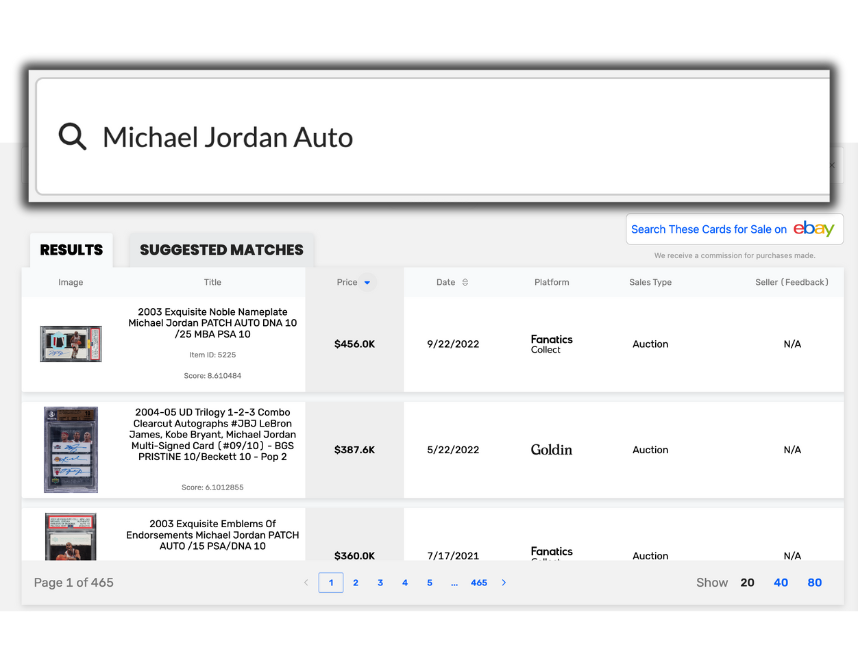
Task: Click the pagination ellipsis
Action: pyautogui.click(x=454, y=583)
